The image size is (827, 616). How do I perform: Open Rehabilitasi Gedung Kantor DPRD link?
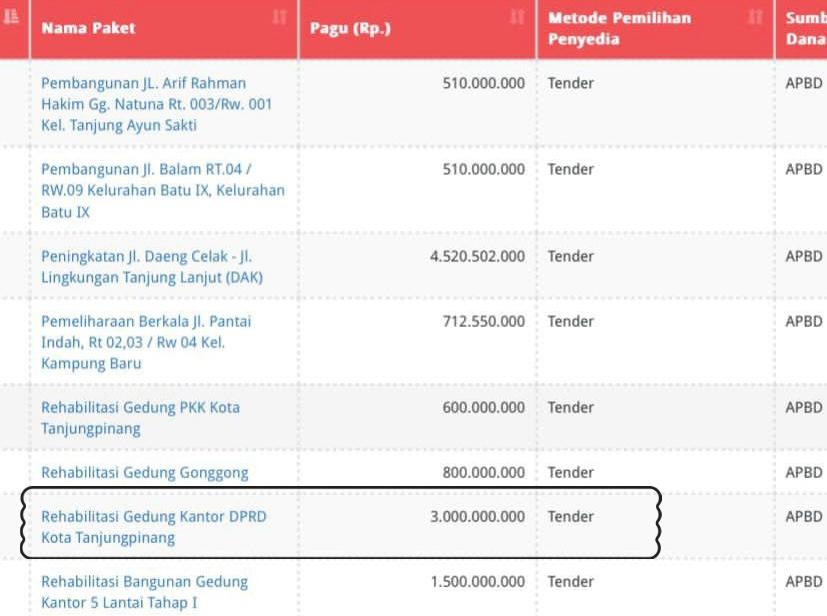click(x=153, y=527)
